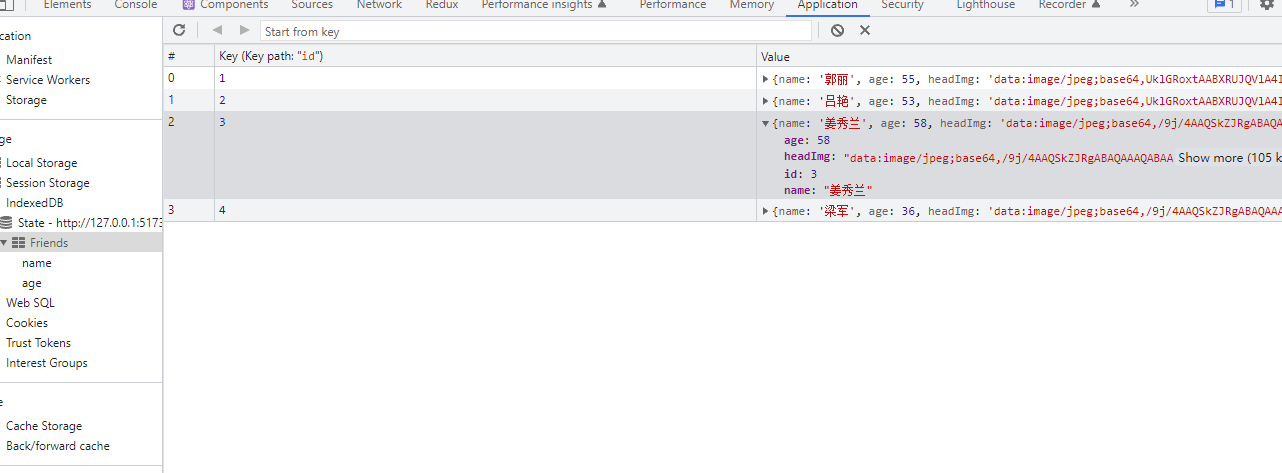This screenshot has width=1282, height=473.
Task: Click the delete selected record X icon
Action: pyautogui.click(x=865, y=30)
